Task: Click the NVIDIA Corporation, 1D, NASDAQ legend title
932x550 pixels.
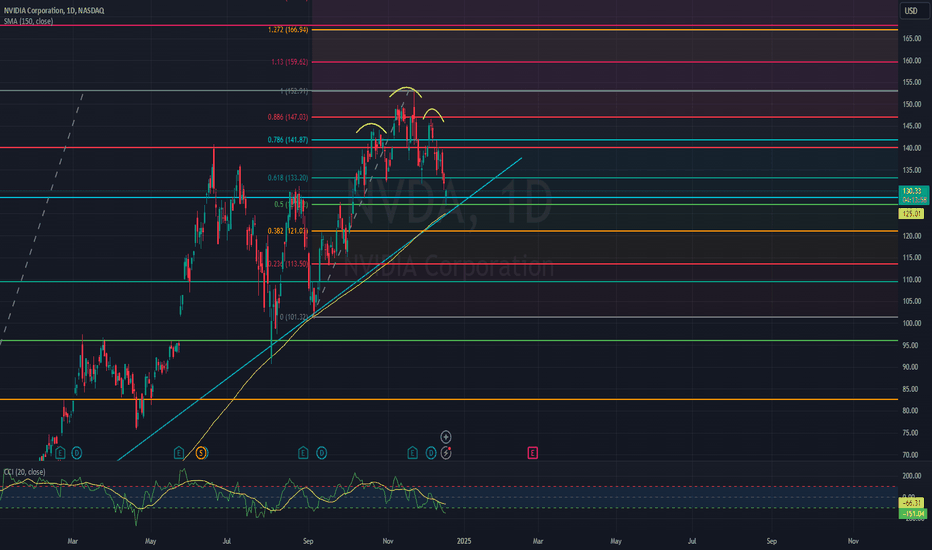Action: [x=54, y=11]
